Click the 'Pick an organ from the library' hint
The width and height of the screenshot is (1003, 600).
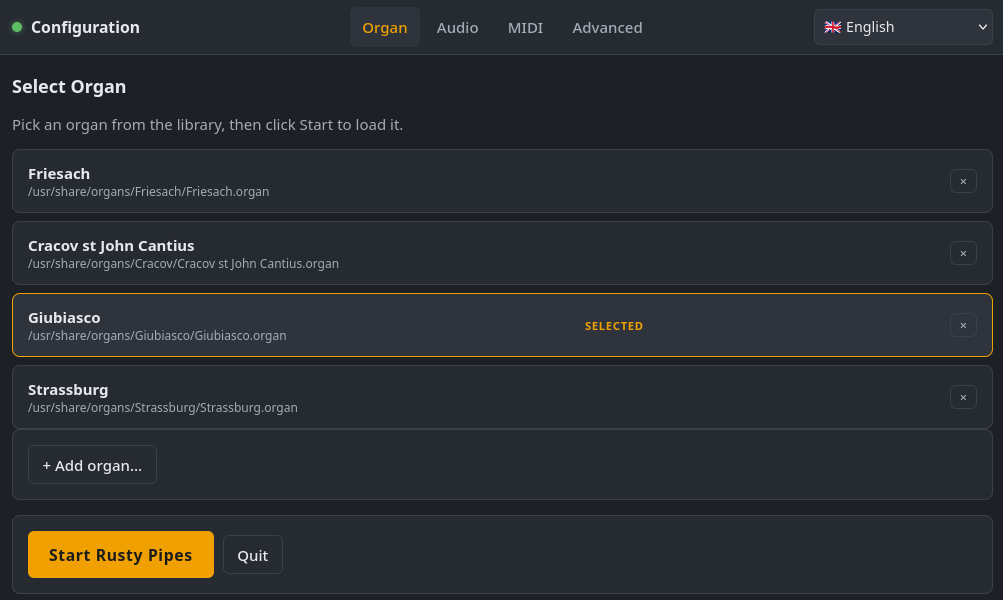coord(207,125)
